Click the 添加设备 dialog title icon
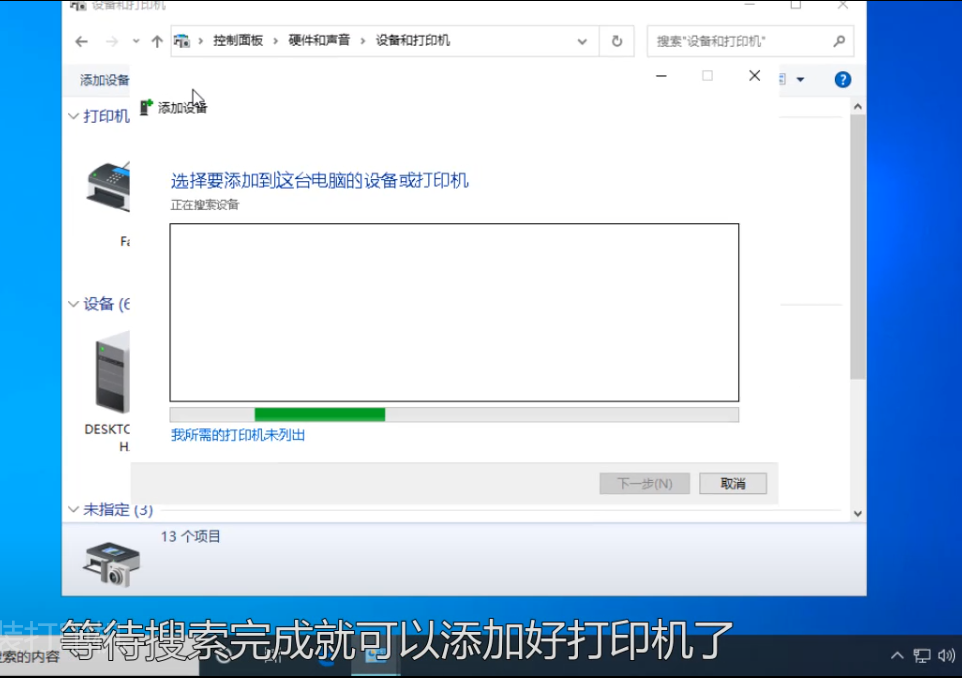Viewport: 962px width, 678px height. click(146, 107)
